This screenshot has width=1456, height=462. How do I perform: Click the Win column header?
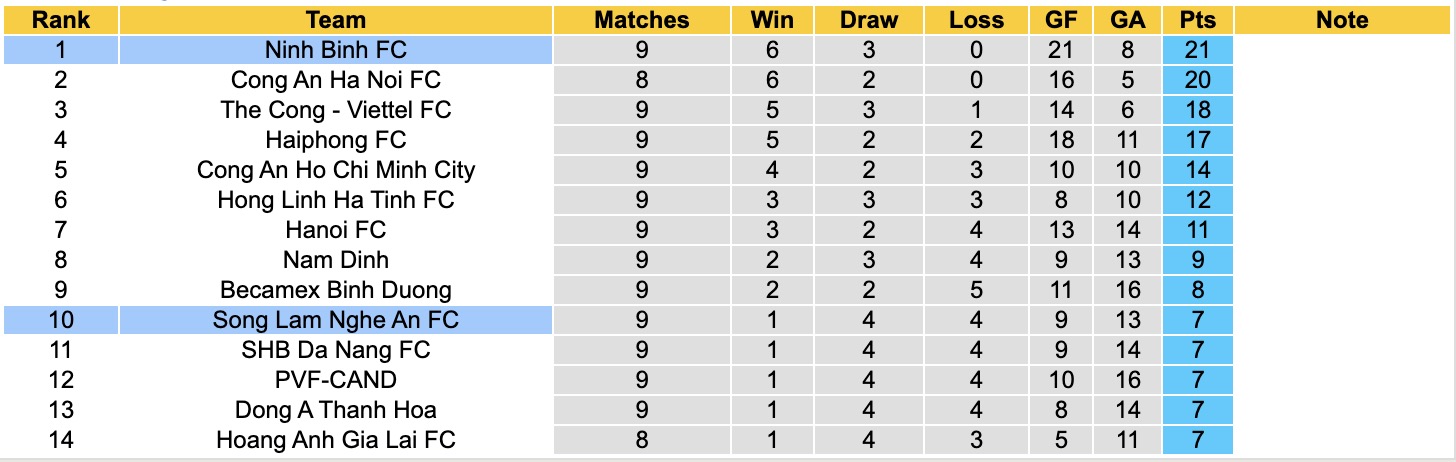[x=770, y=20]
